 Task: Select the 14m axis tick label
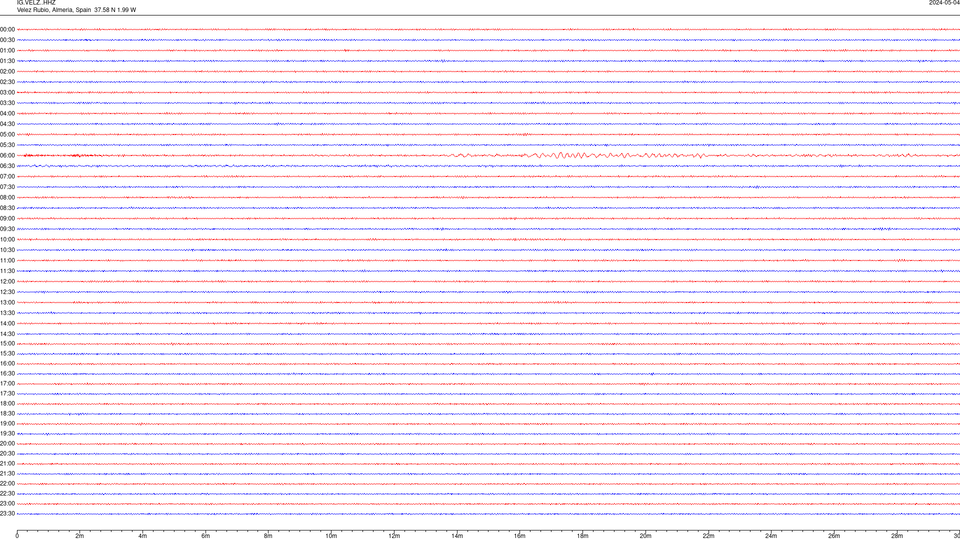click(x=457, y=536)
